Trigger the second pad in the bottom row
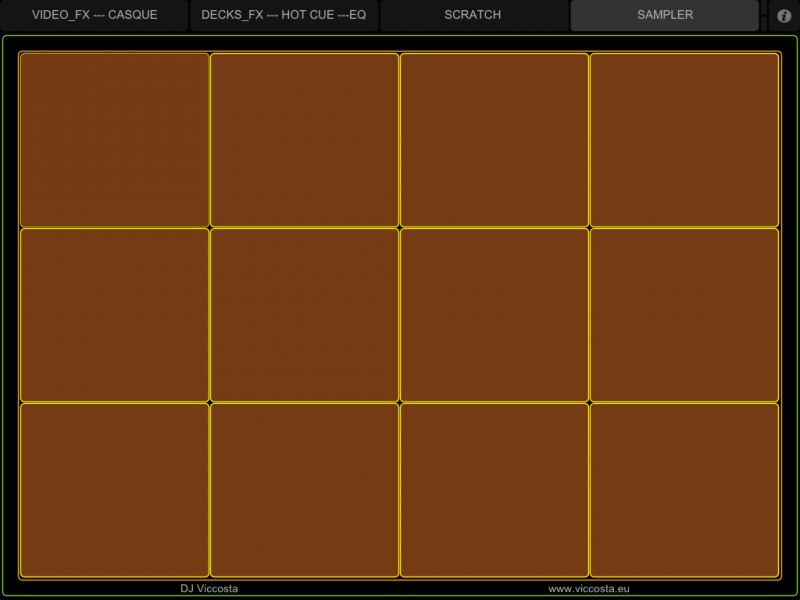Viewport: 800px width, 600px height. click(304, 490)
